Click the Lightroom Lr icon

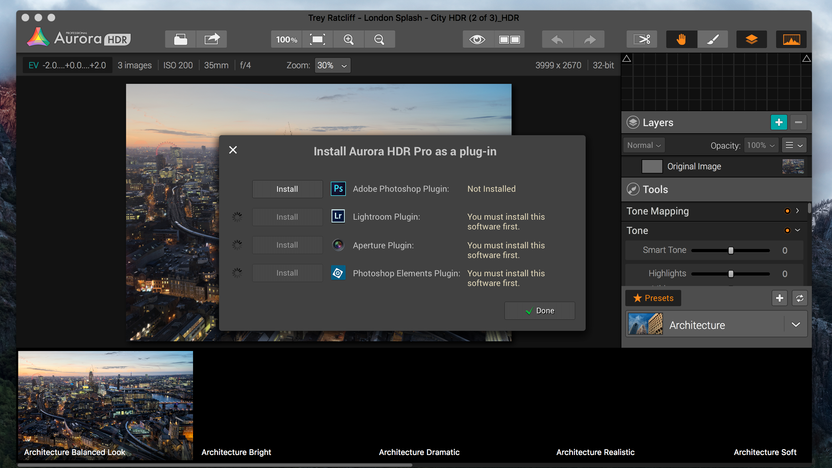pos(338,216)
